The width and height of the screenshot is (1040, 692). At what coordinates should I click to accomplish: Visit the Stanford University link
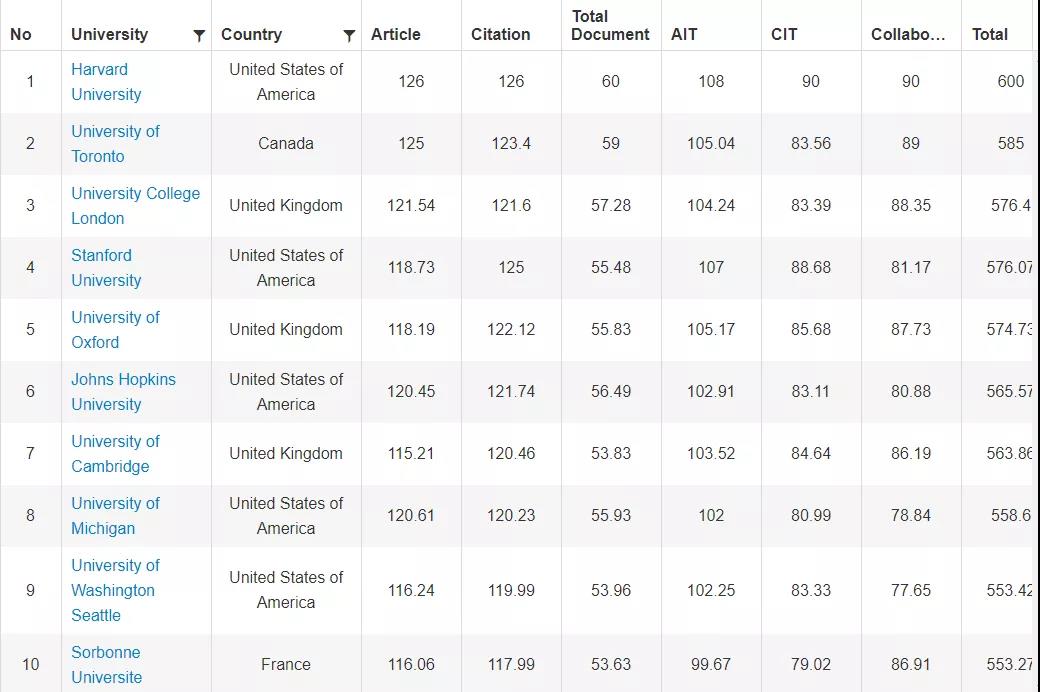point(106,268)
